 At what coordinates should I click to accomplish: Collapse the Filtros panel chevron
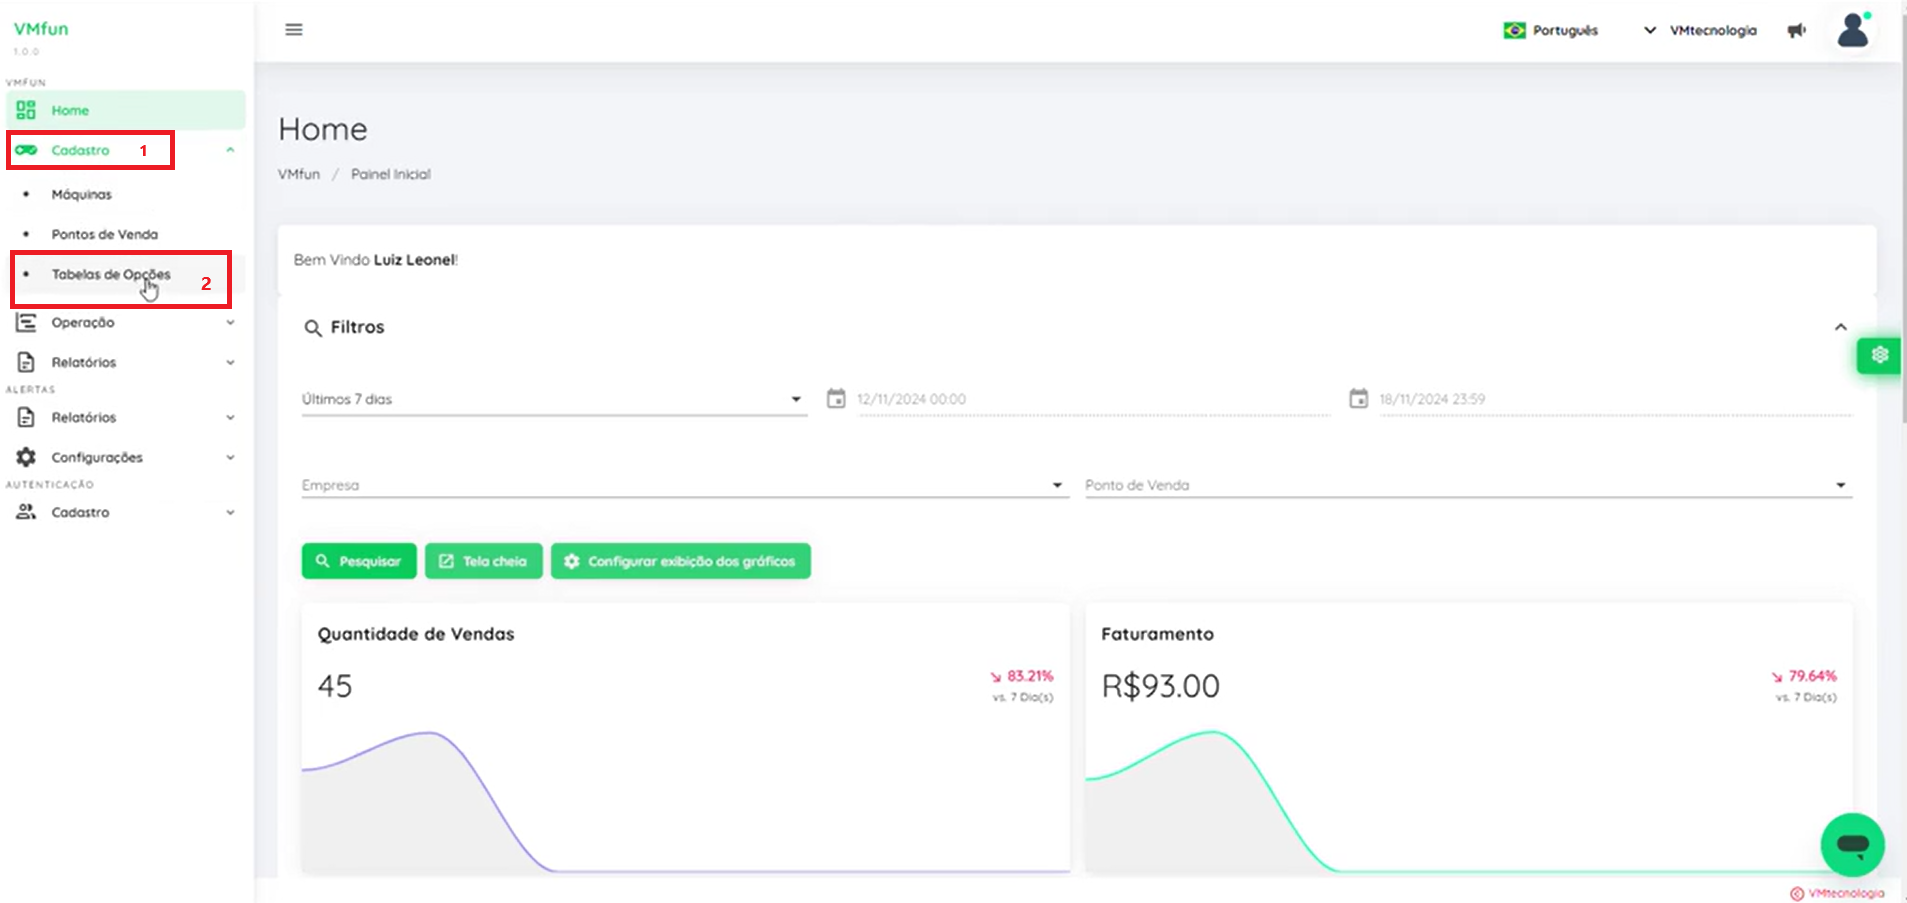pyautogui.click(x=1840, y=327)
